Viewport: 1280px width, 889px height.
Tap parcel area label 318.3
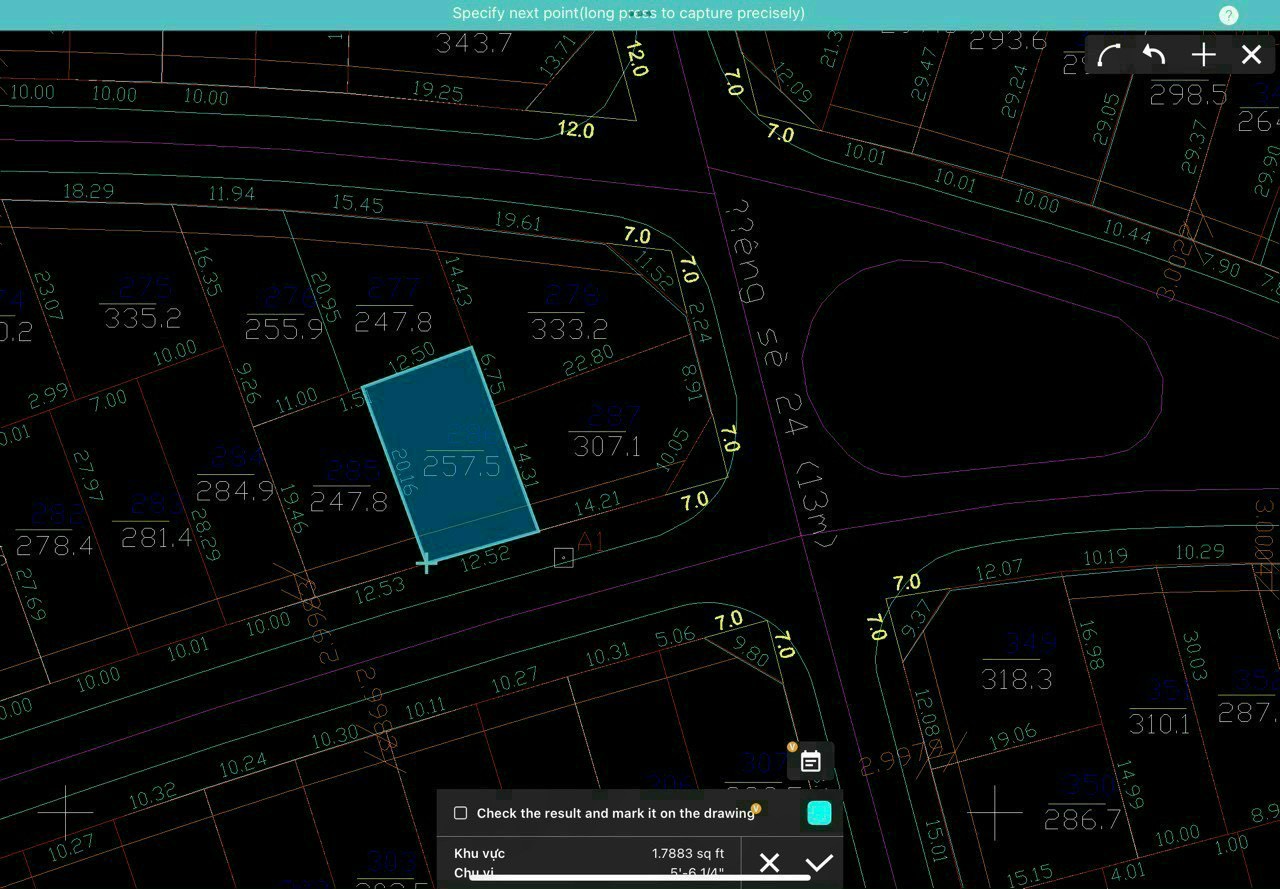(1016, 679)
